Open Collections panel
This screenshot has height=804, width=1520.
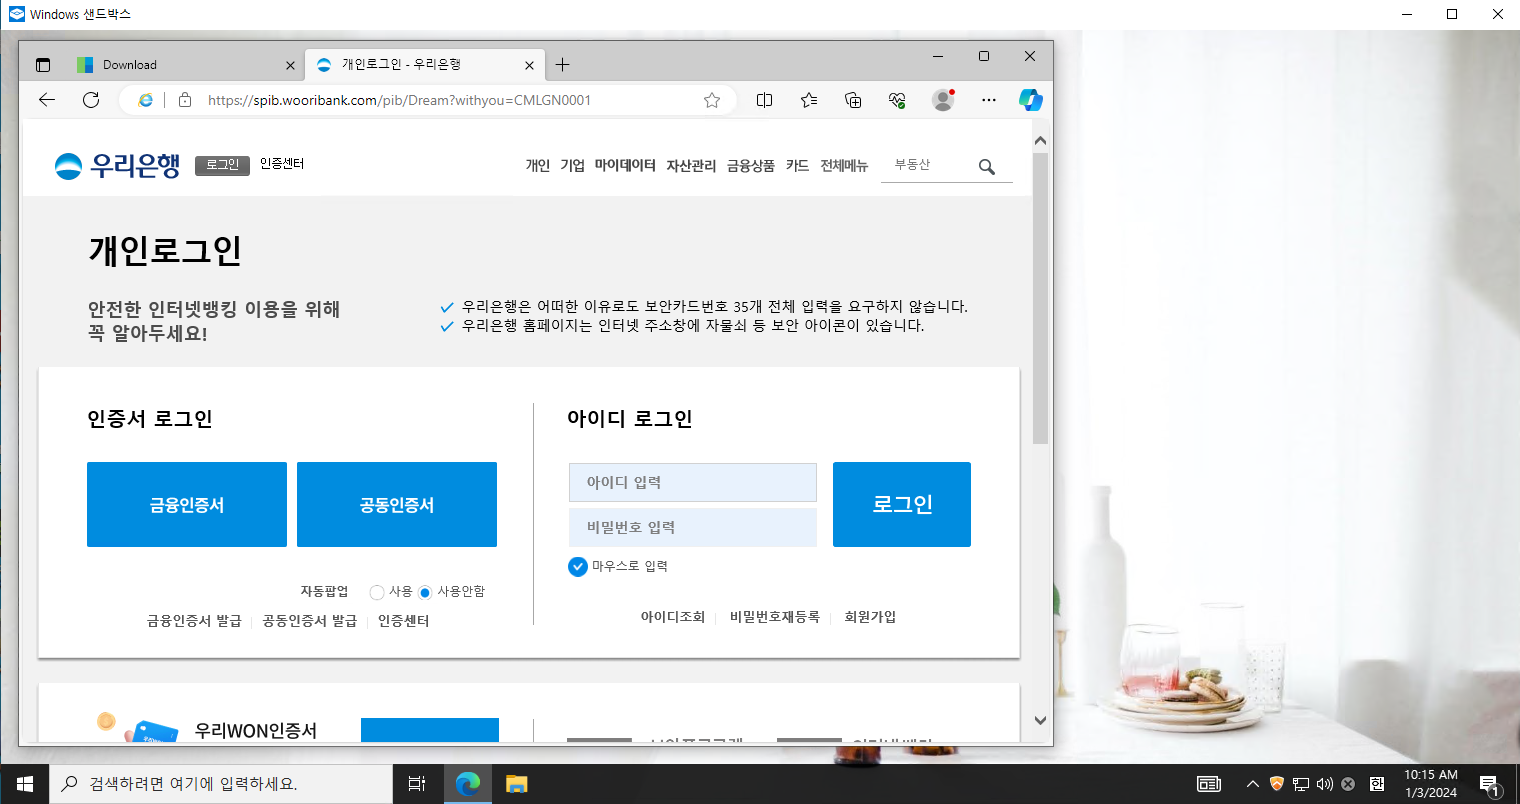pyautogui.click(x=853, y=100)
